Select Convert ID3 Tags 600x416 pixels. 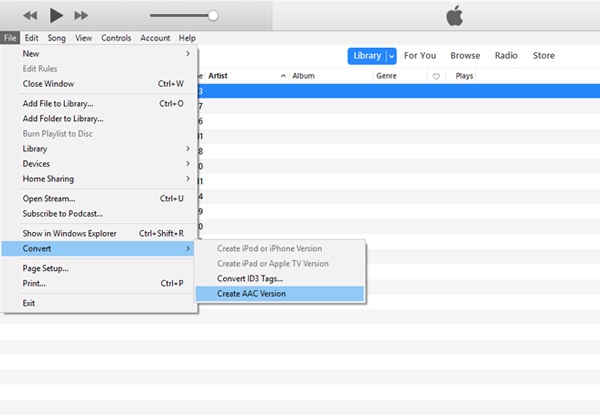point(280,279)
